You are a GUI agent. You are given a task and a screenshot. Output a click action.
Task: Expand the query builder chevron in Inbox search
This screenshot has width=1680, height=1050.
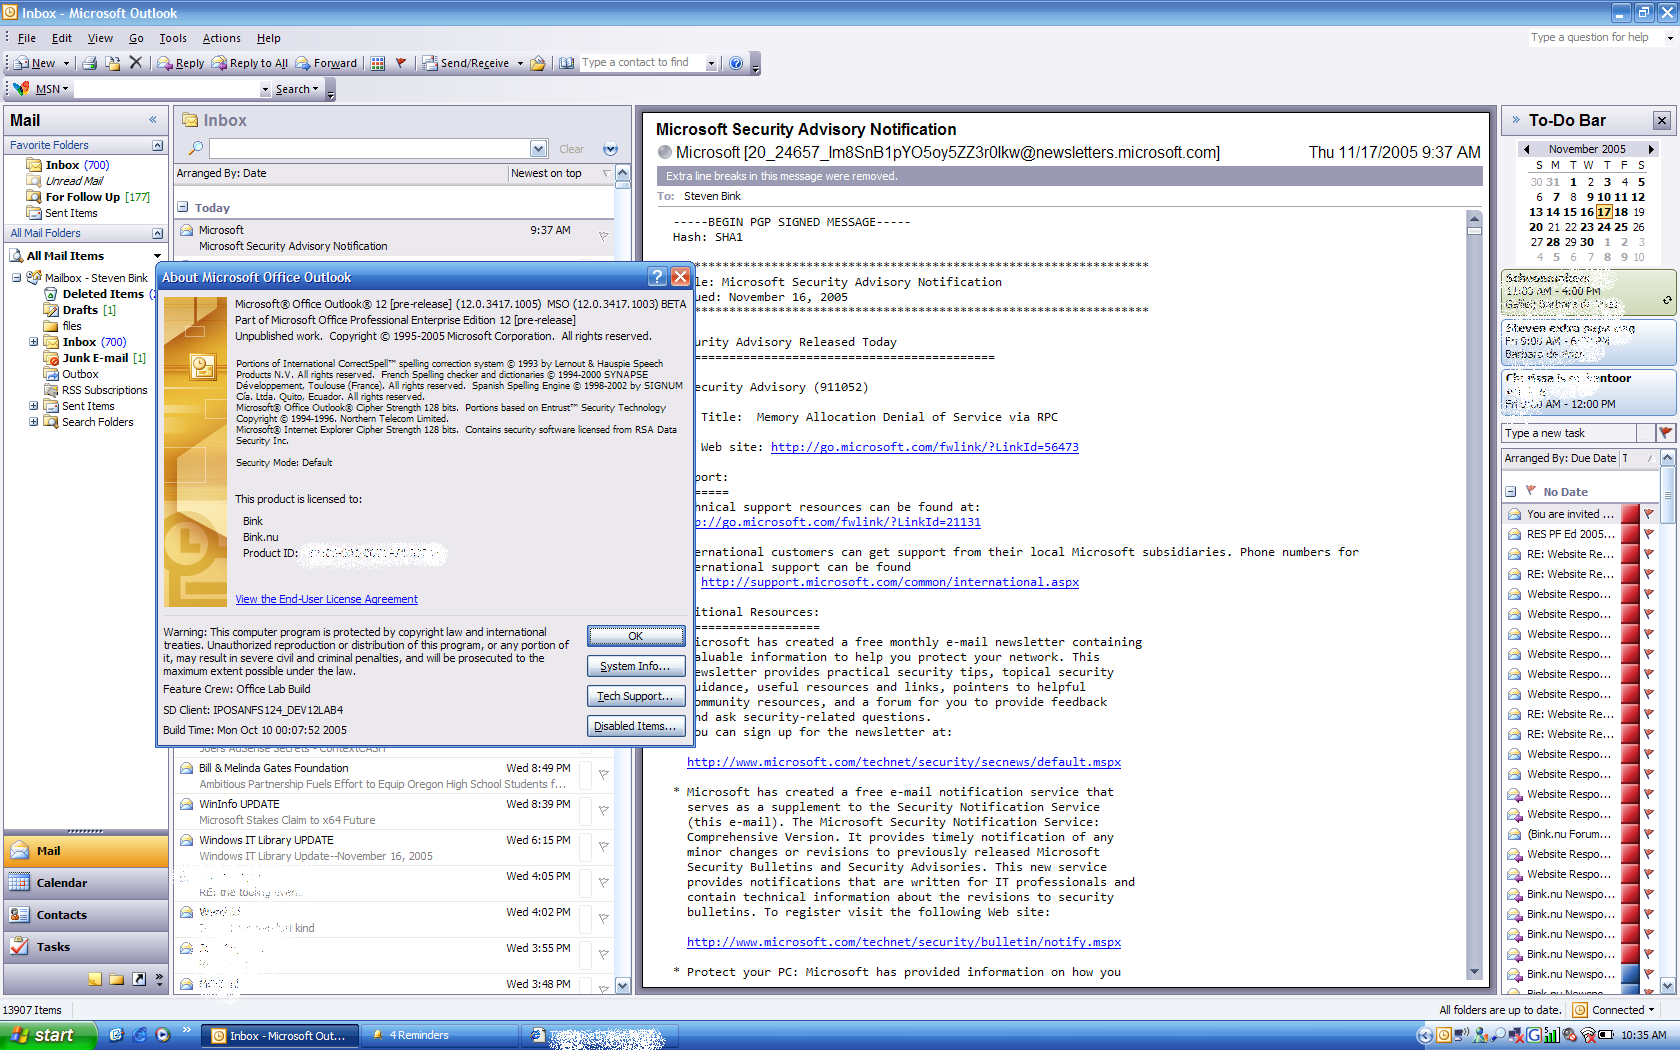click(x=610, y=149)
